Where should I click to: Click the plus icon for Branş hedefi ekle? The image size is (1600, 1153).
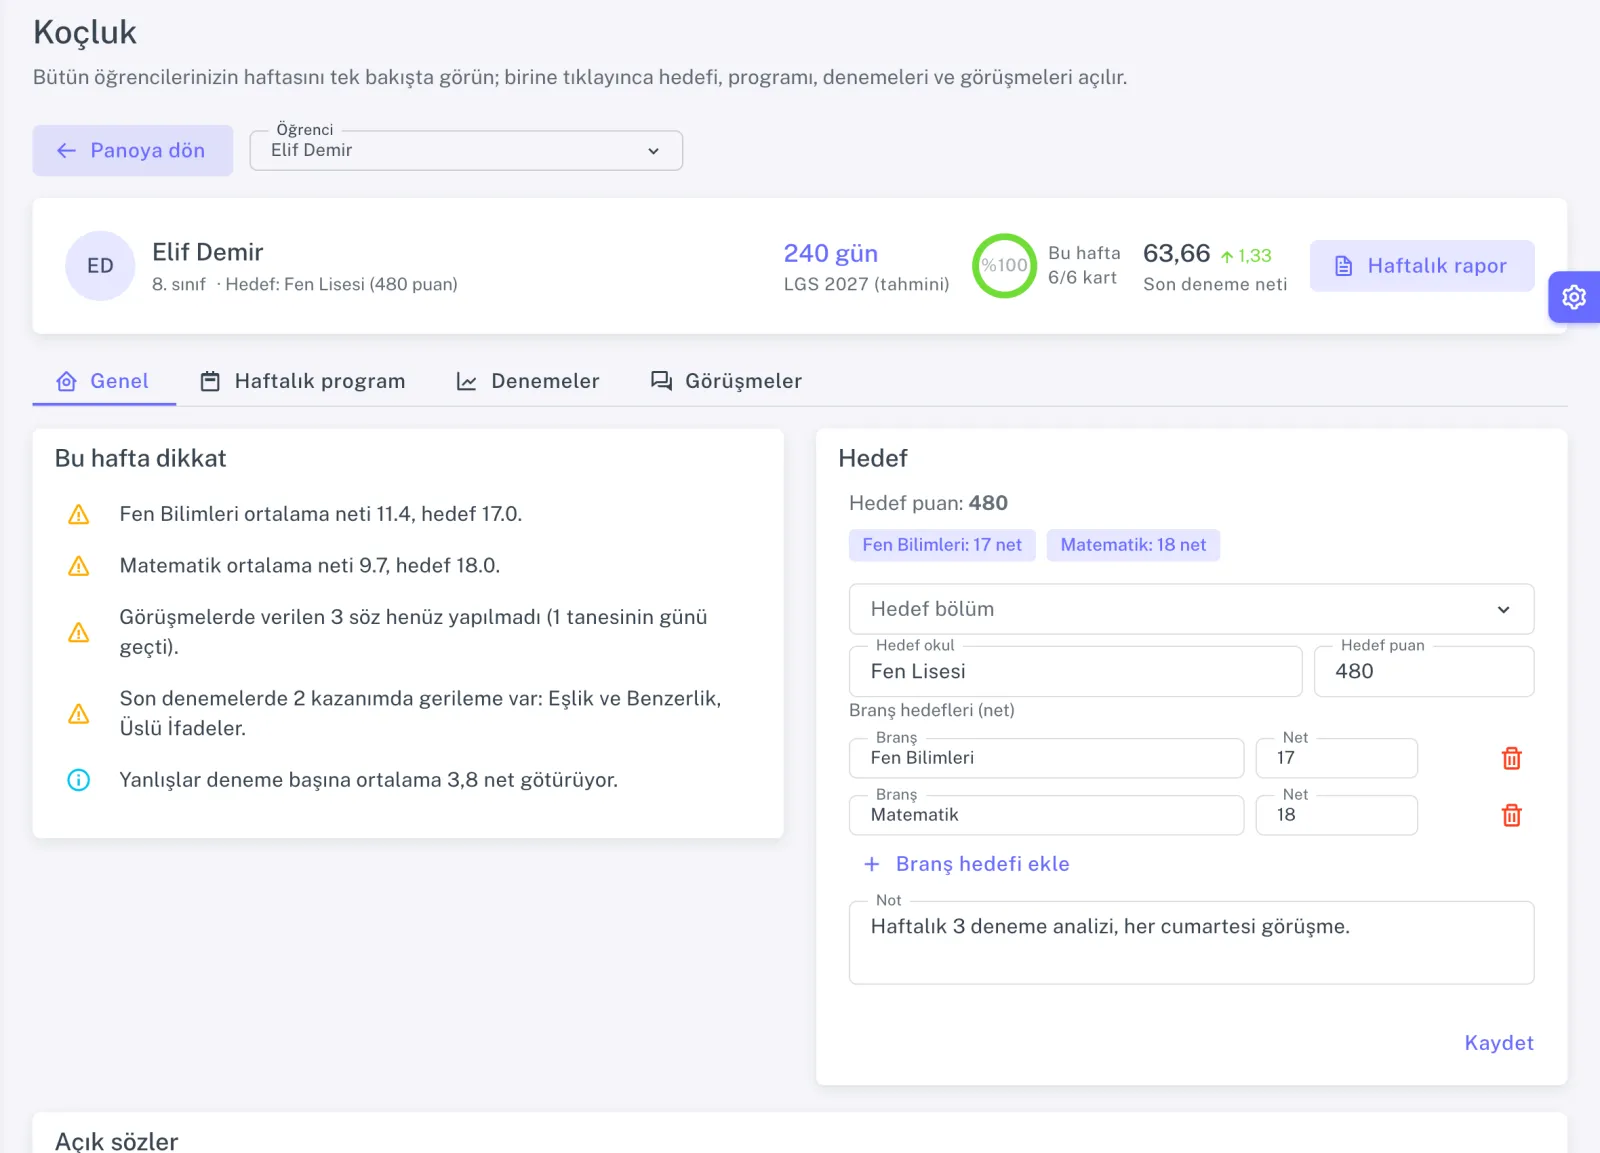click(x=872, y=864)
